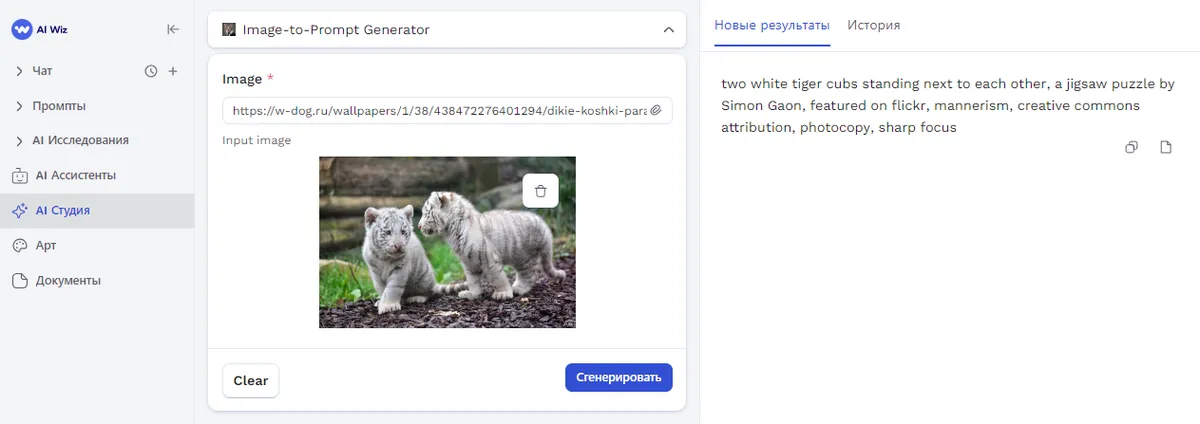
Task: Focus the Image URL input field
Action: point(447,110)
